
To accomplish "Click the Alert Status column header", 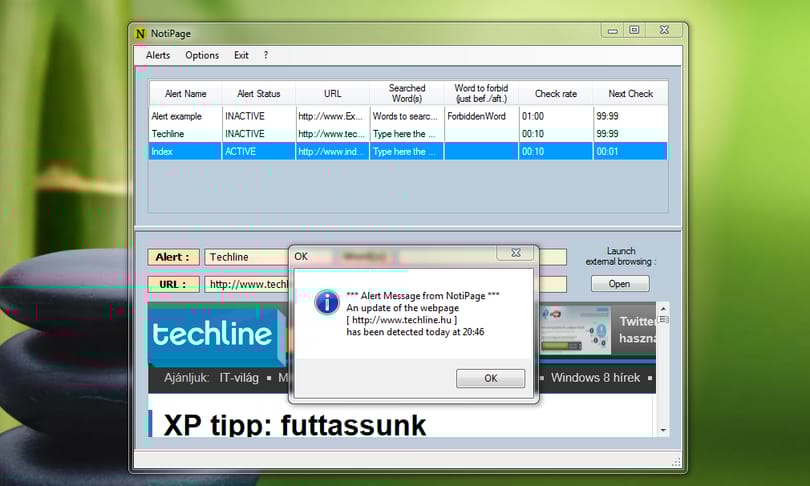I will [259, 93].
